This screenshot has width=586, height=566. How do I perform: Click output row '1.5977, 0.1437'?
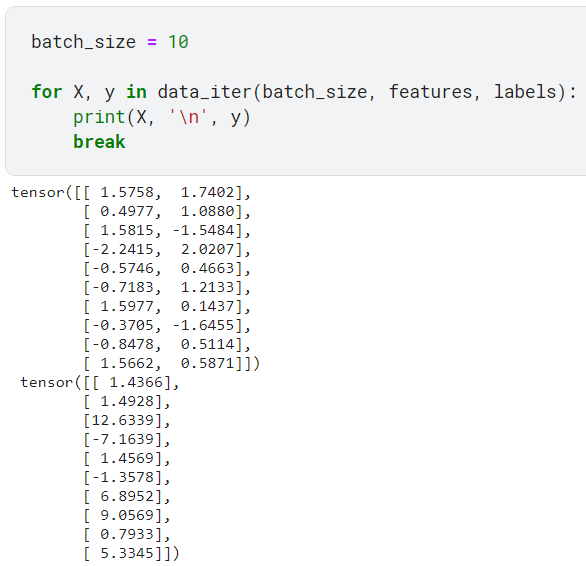[167, 307]
